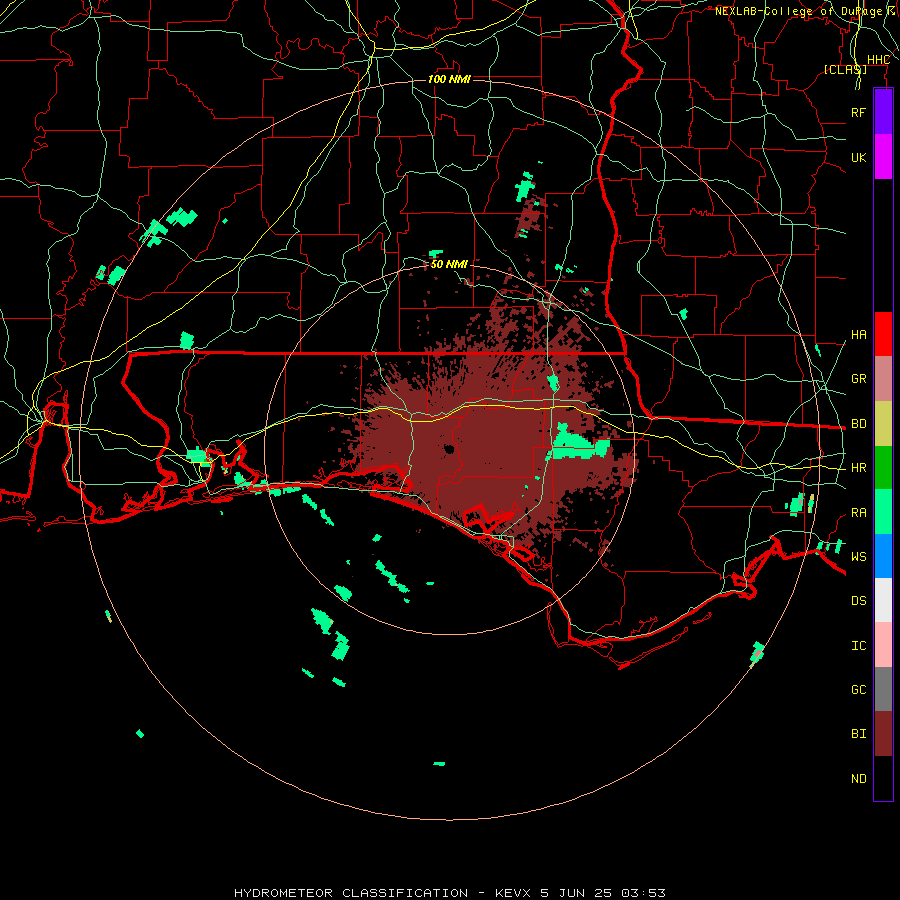
Task: Select the GC gray legend swatch
Action: click(x=883, y=689)
